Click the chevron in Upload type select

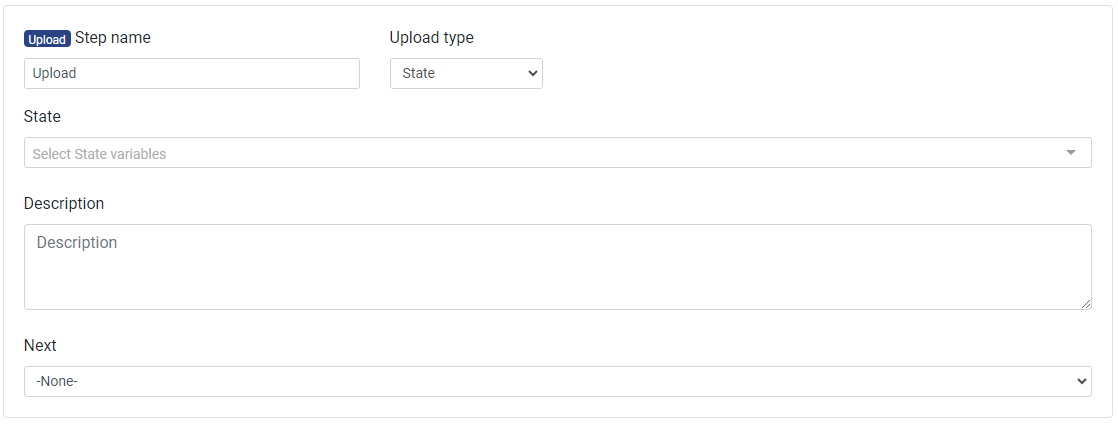(531, 73)
